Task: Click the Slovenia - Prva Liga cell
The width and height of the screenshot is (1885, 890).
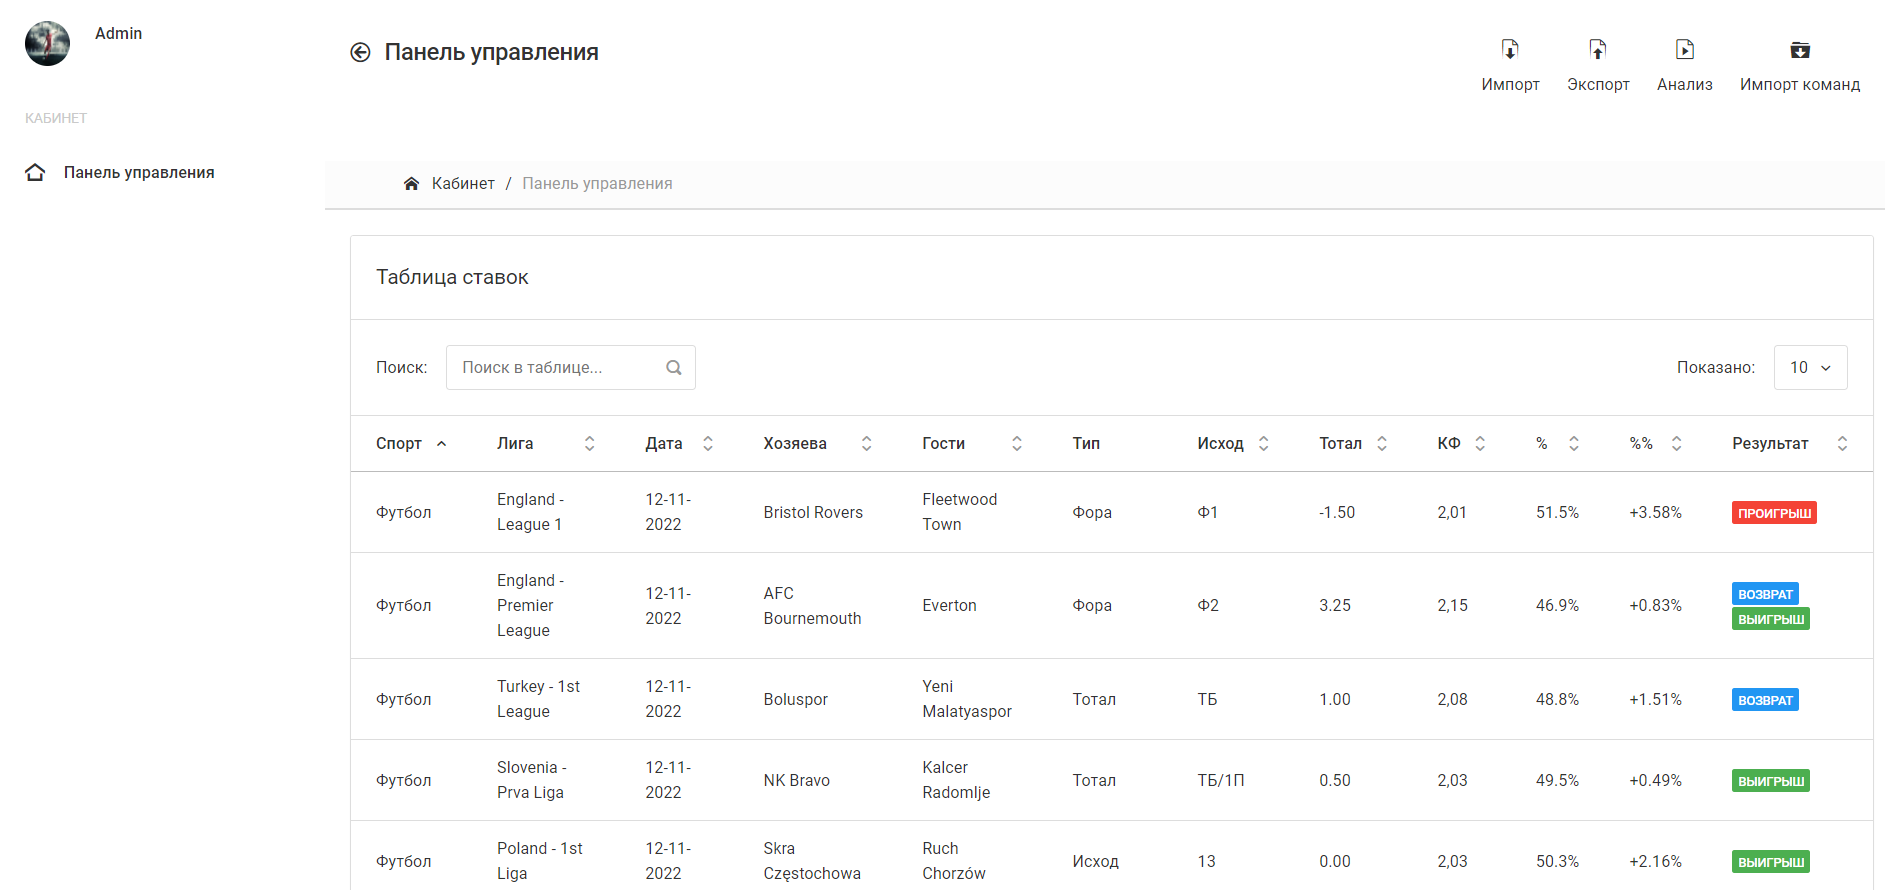Action: 532,780
